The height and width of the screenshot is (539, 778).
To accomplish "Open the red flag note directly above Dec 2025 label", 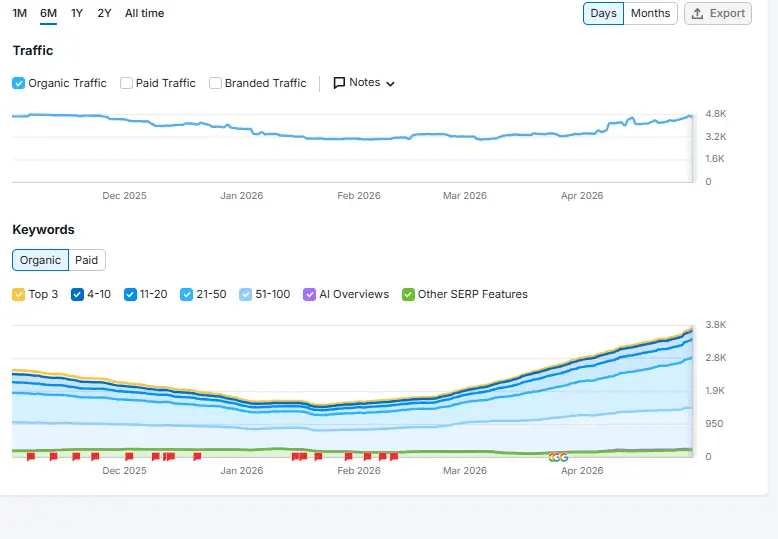I will (x=129, y=456).
